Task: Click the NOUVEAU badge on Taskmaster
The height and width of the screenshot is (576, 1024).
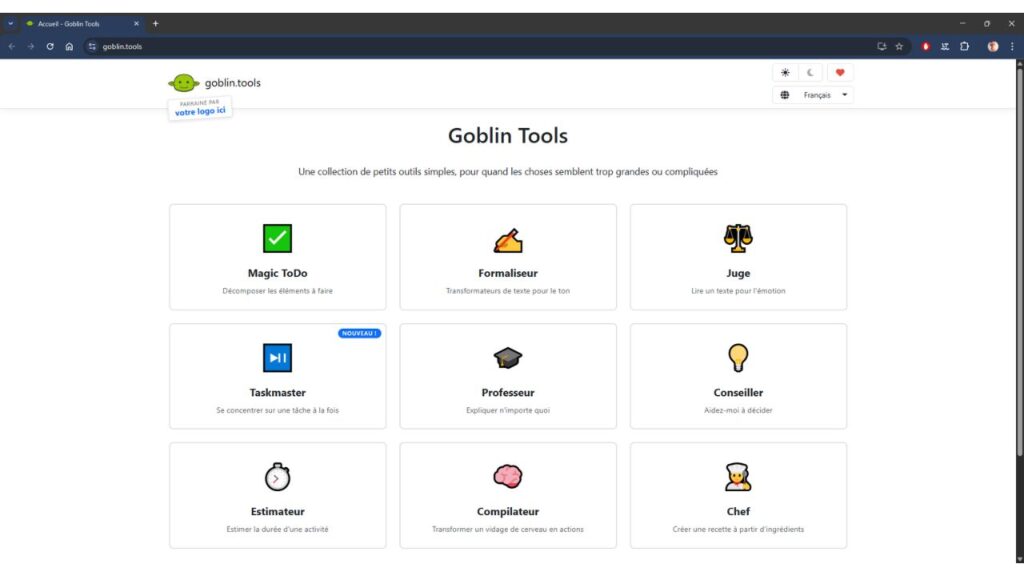Action: click(x=359, y=333)
